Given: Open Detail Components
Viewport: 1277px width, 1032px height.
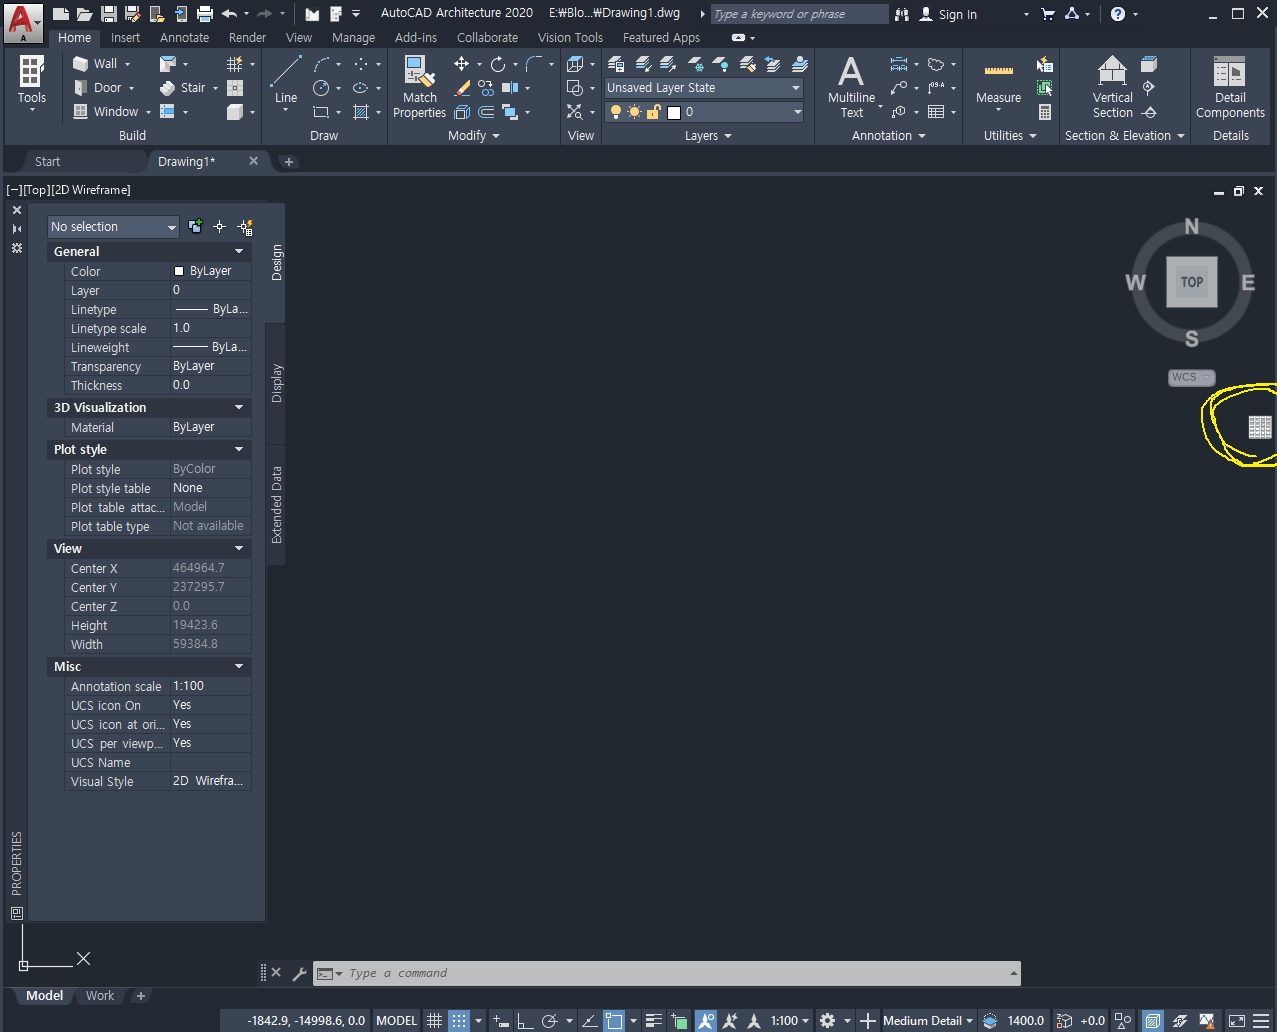Looking at the screenshot, I should 1230,87.
